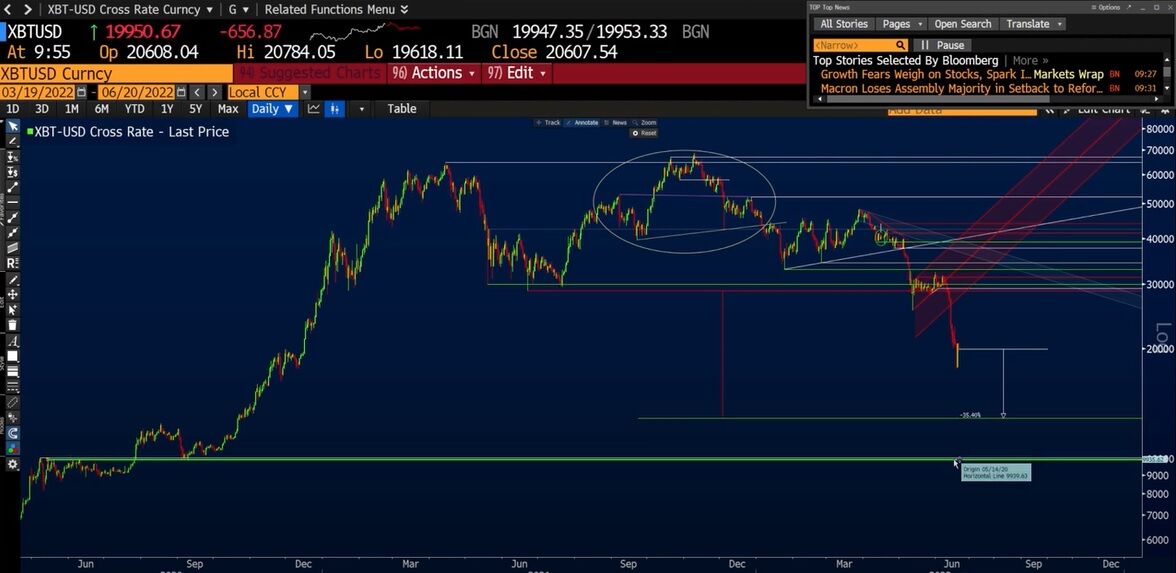1176x573 pixels.
Task: Select the arrow pointer tool in the chart toolbar
Action: point(13,125)
